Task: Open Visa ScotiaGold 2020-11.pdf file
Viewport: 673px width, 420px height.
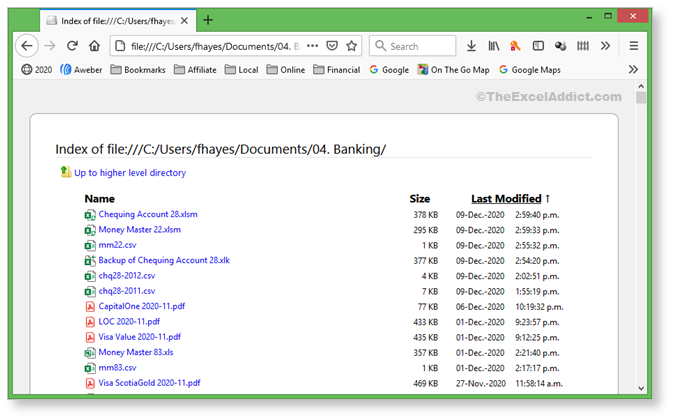Action: click(149, 383)
